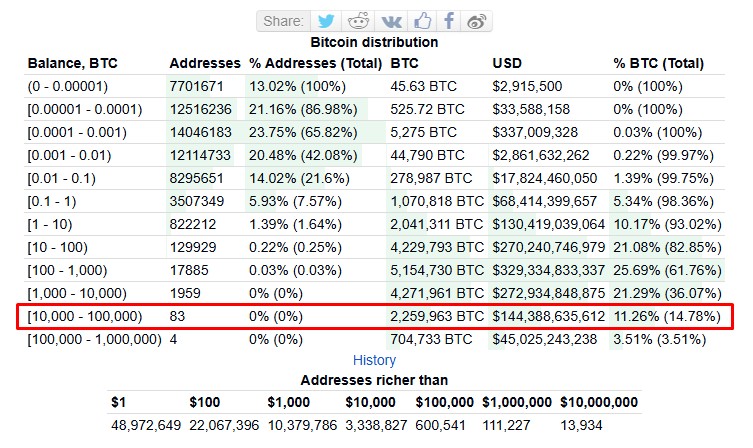753x448 pixels.
Task: Click the Reddit share icon
Action: 358,21
